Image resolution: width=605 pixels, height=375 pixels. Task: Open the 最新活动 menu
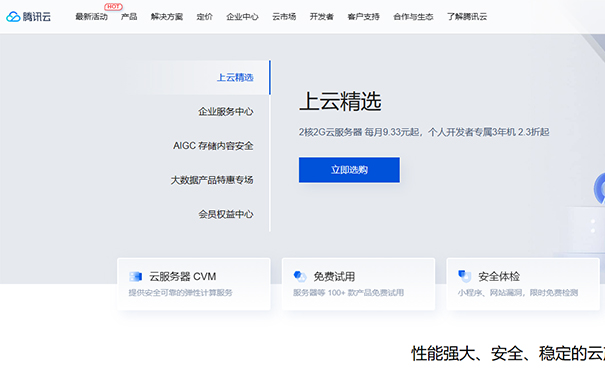point(91,17)
